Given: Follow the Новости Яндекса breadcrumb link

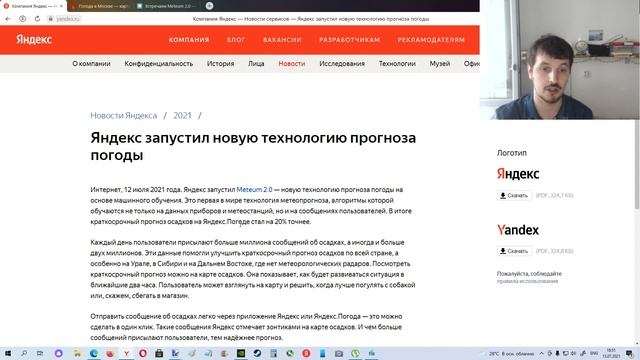Looking at the screenshot, I should [x=124, y=116].
